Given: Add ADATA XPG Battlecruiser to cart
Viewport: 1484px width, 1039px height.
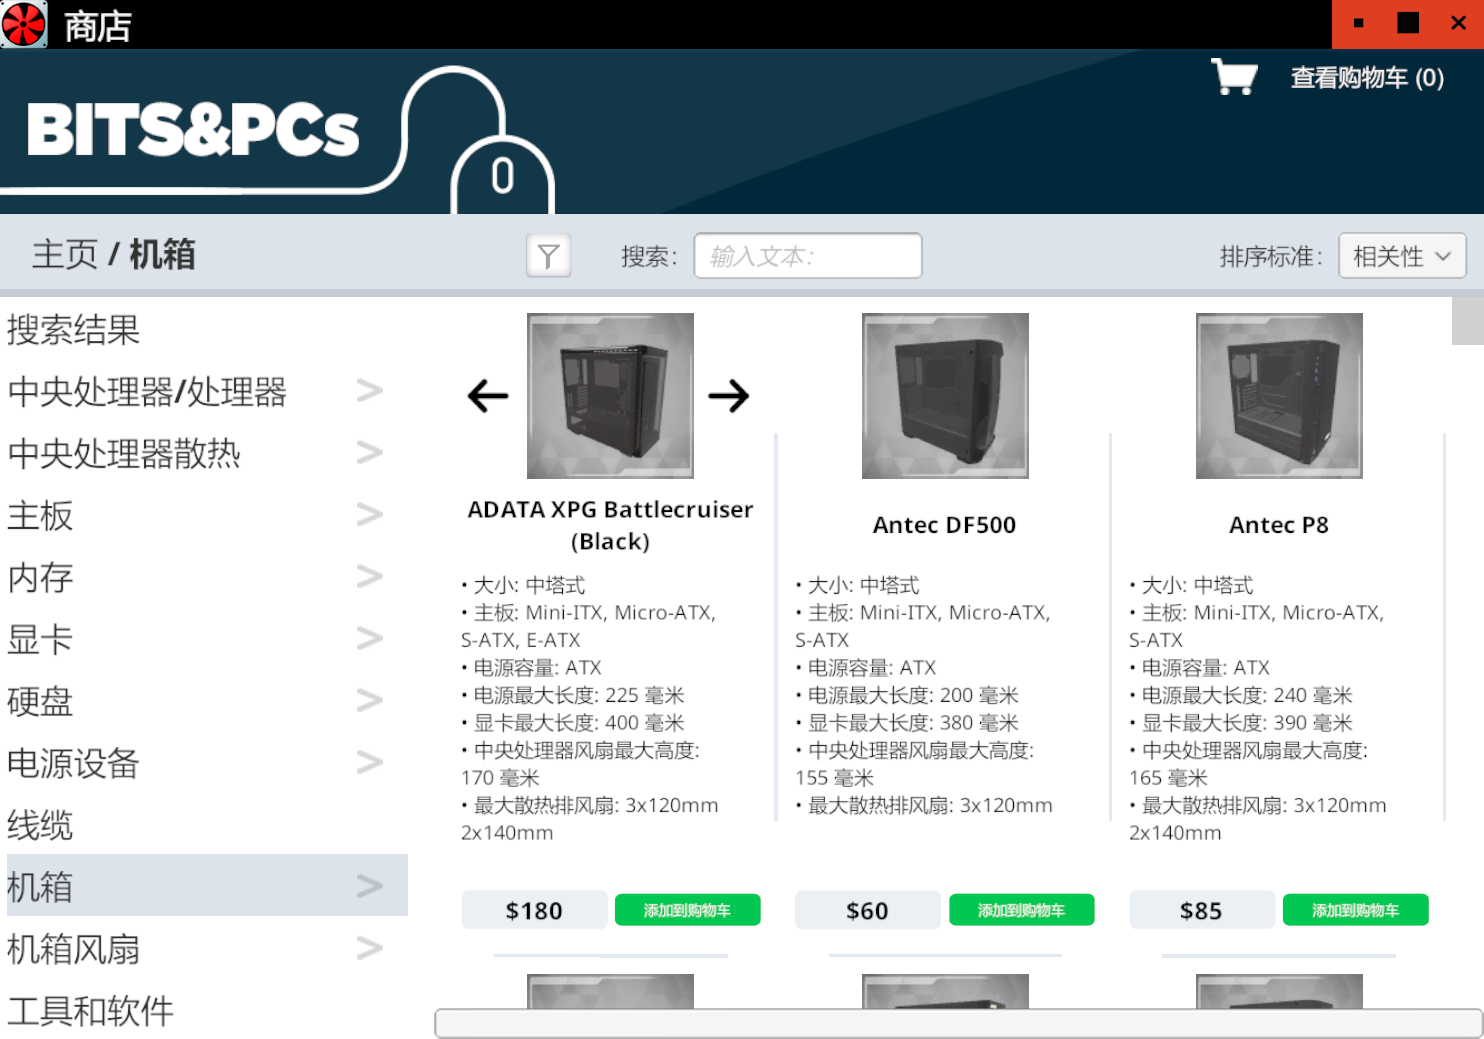Looking at the screenshot, I should click(x=687, y=910).
